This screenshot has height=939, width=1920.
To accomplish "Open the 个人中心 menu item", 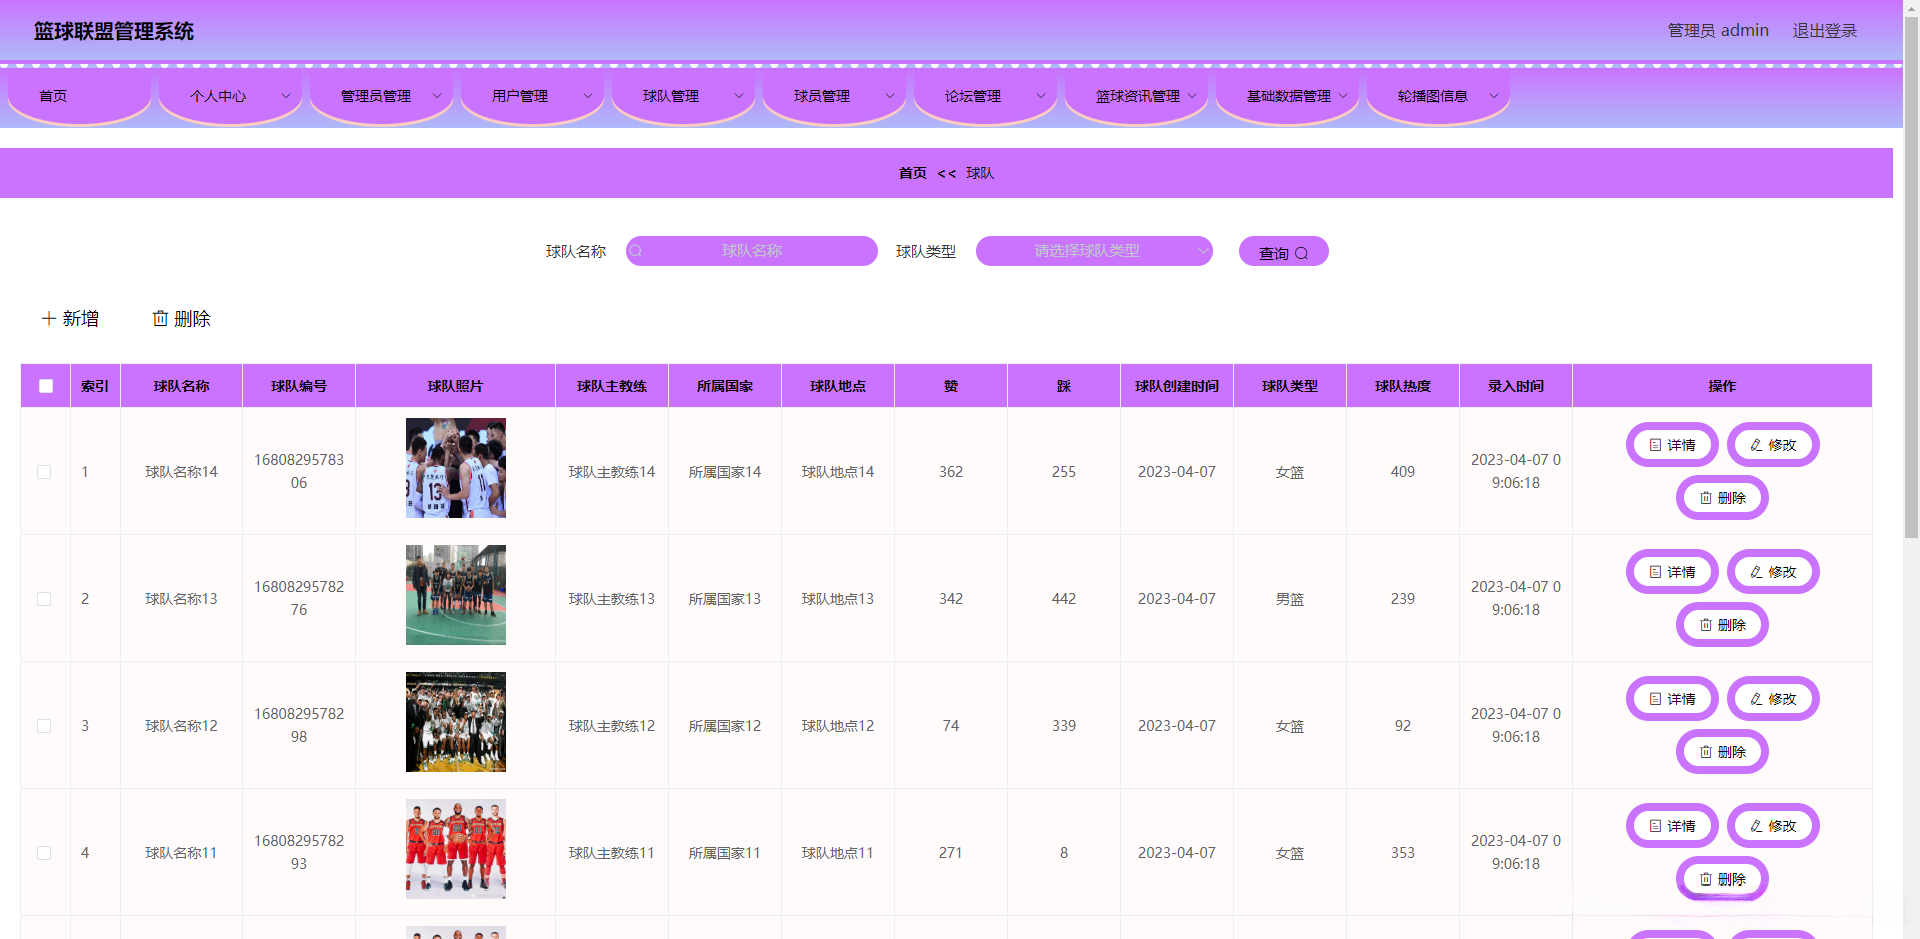I will tap(230, 96).
